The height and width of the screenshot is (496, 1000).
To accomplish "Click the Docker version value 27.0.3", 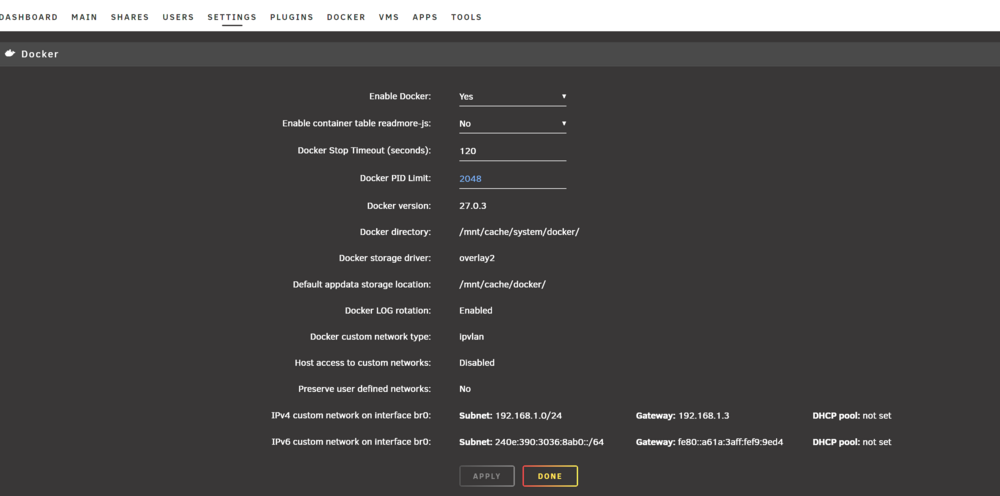I will point(473,206).
